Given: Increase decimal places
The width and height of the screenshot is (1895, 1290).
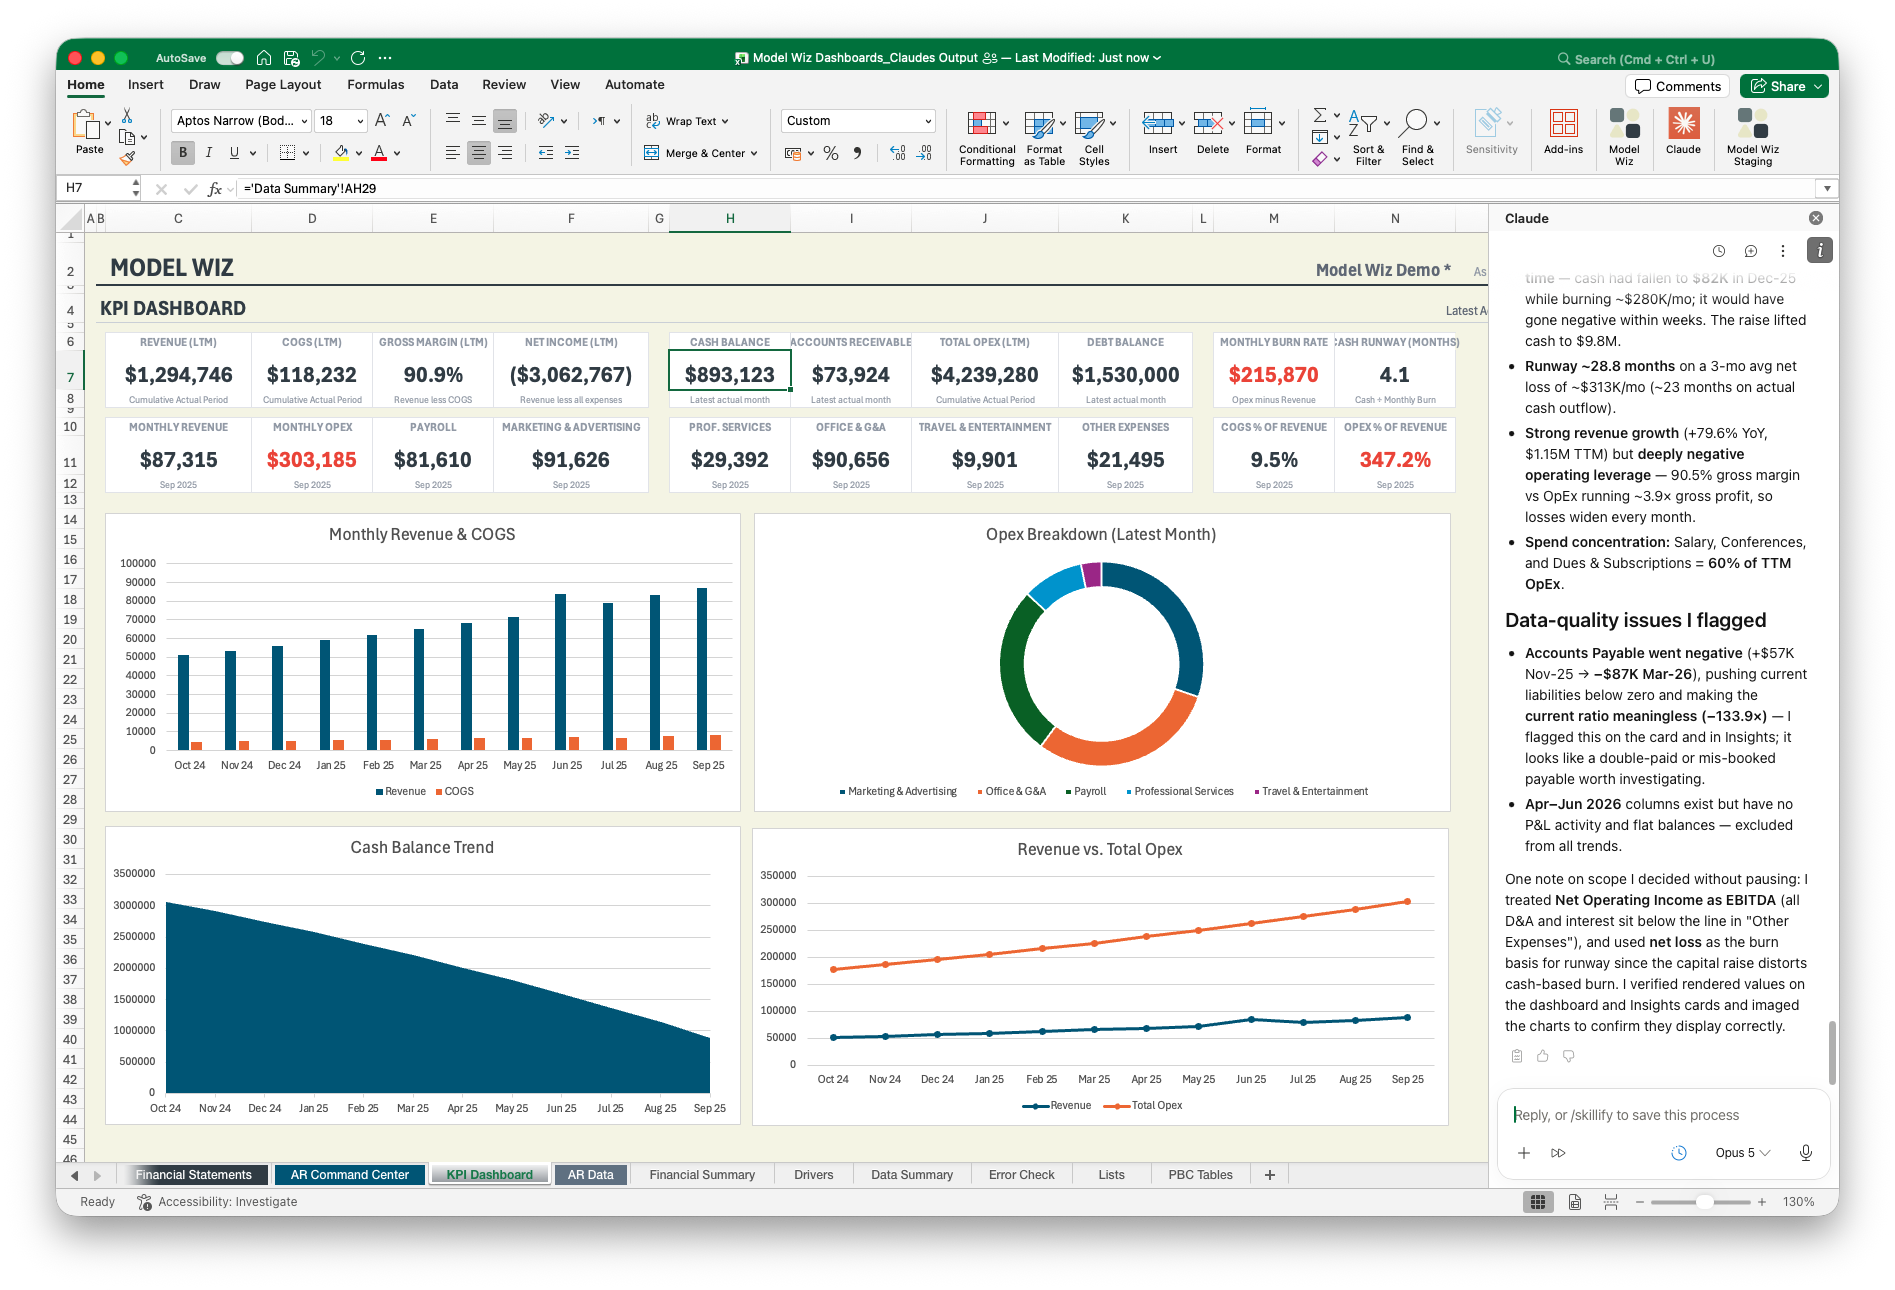Looking at the screenshot, I should click(898, 153).
